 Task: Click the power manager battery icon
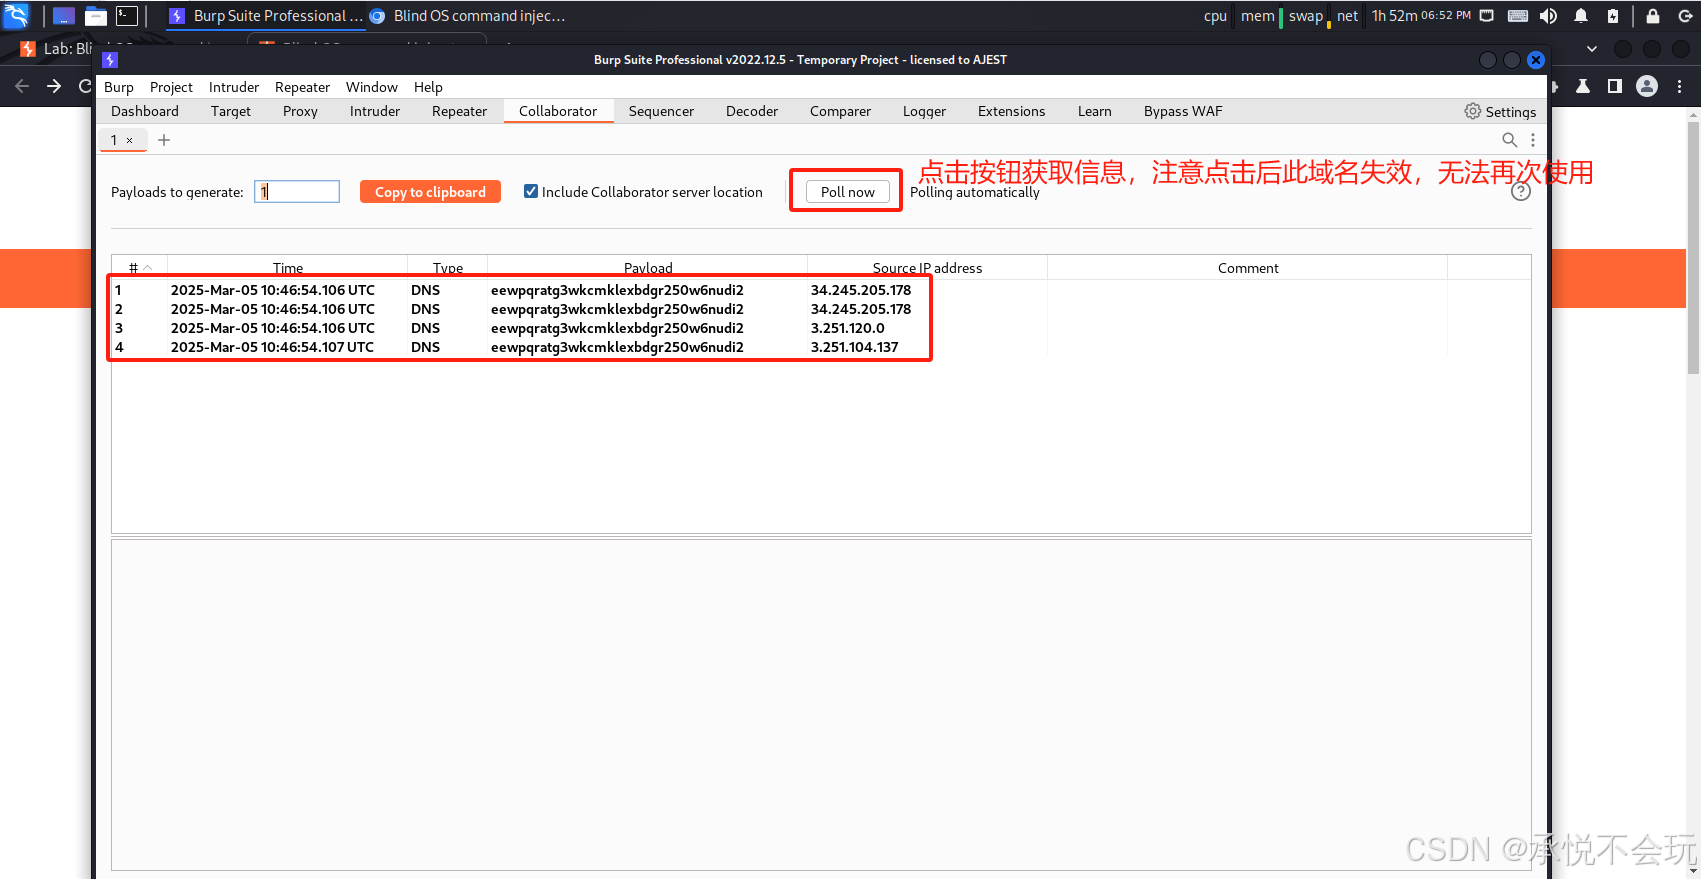pos(1613,16)
